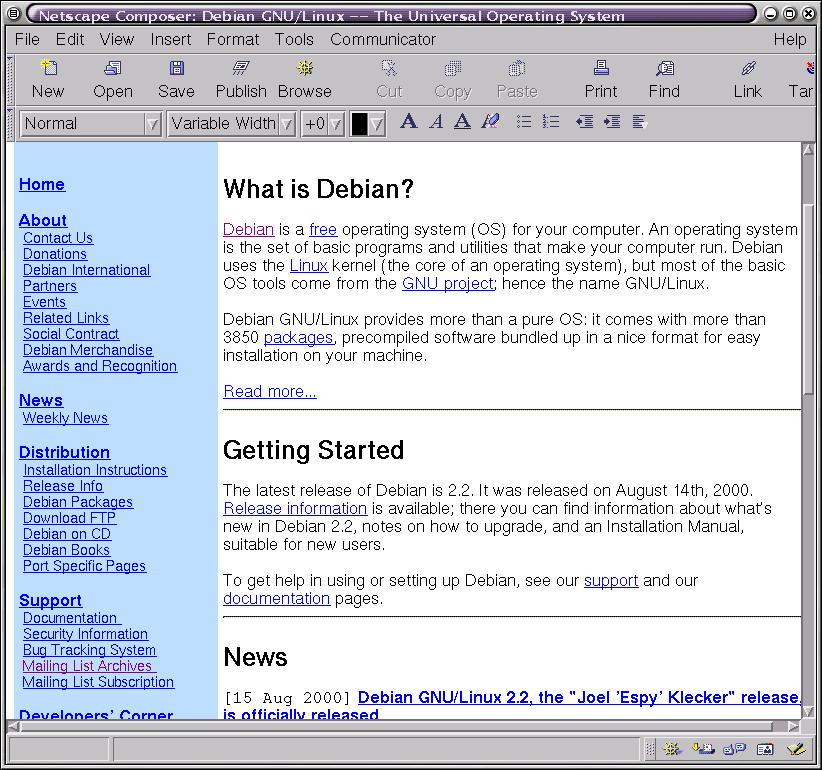Open Find using the Find icon
The height and width of the screenshot is (770, 822).
(665, 68)
